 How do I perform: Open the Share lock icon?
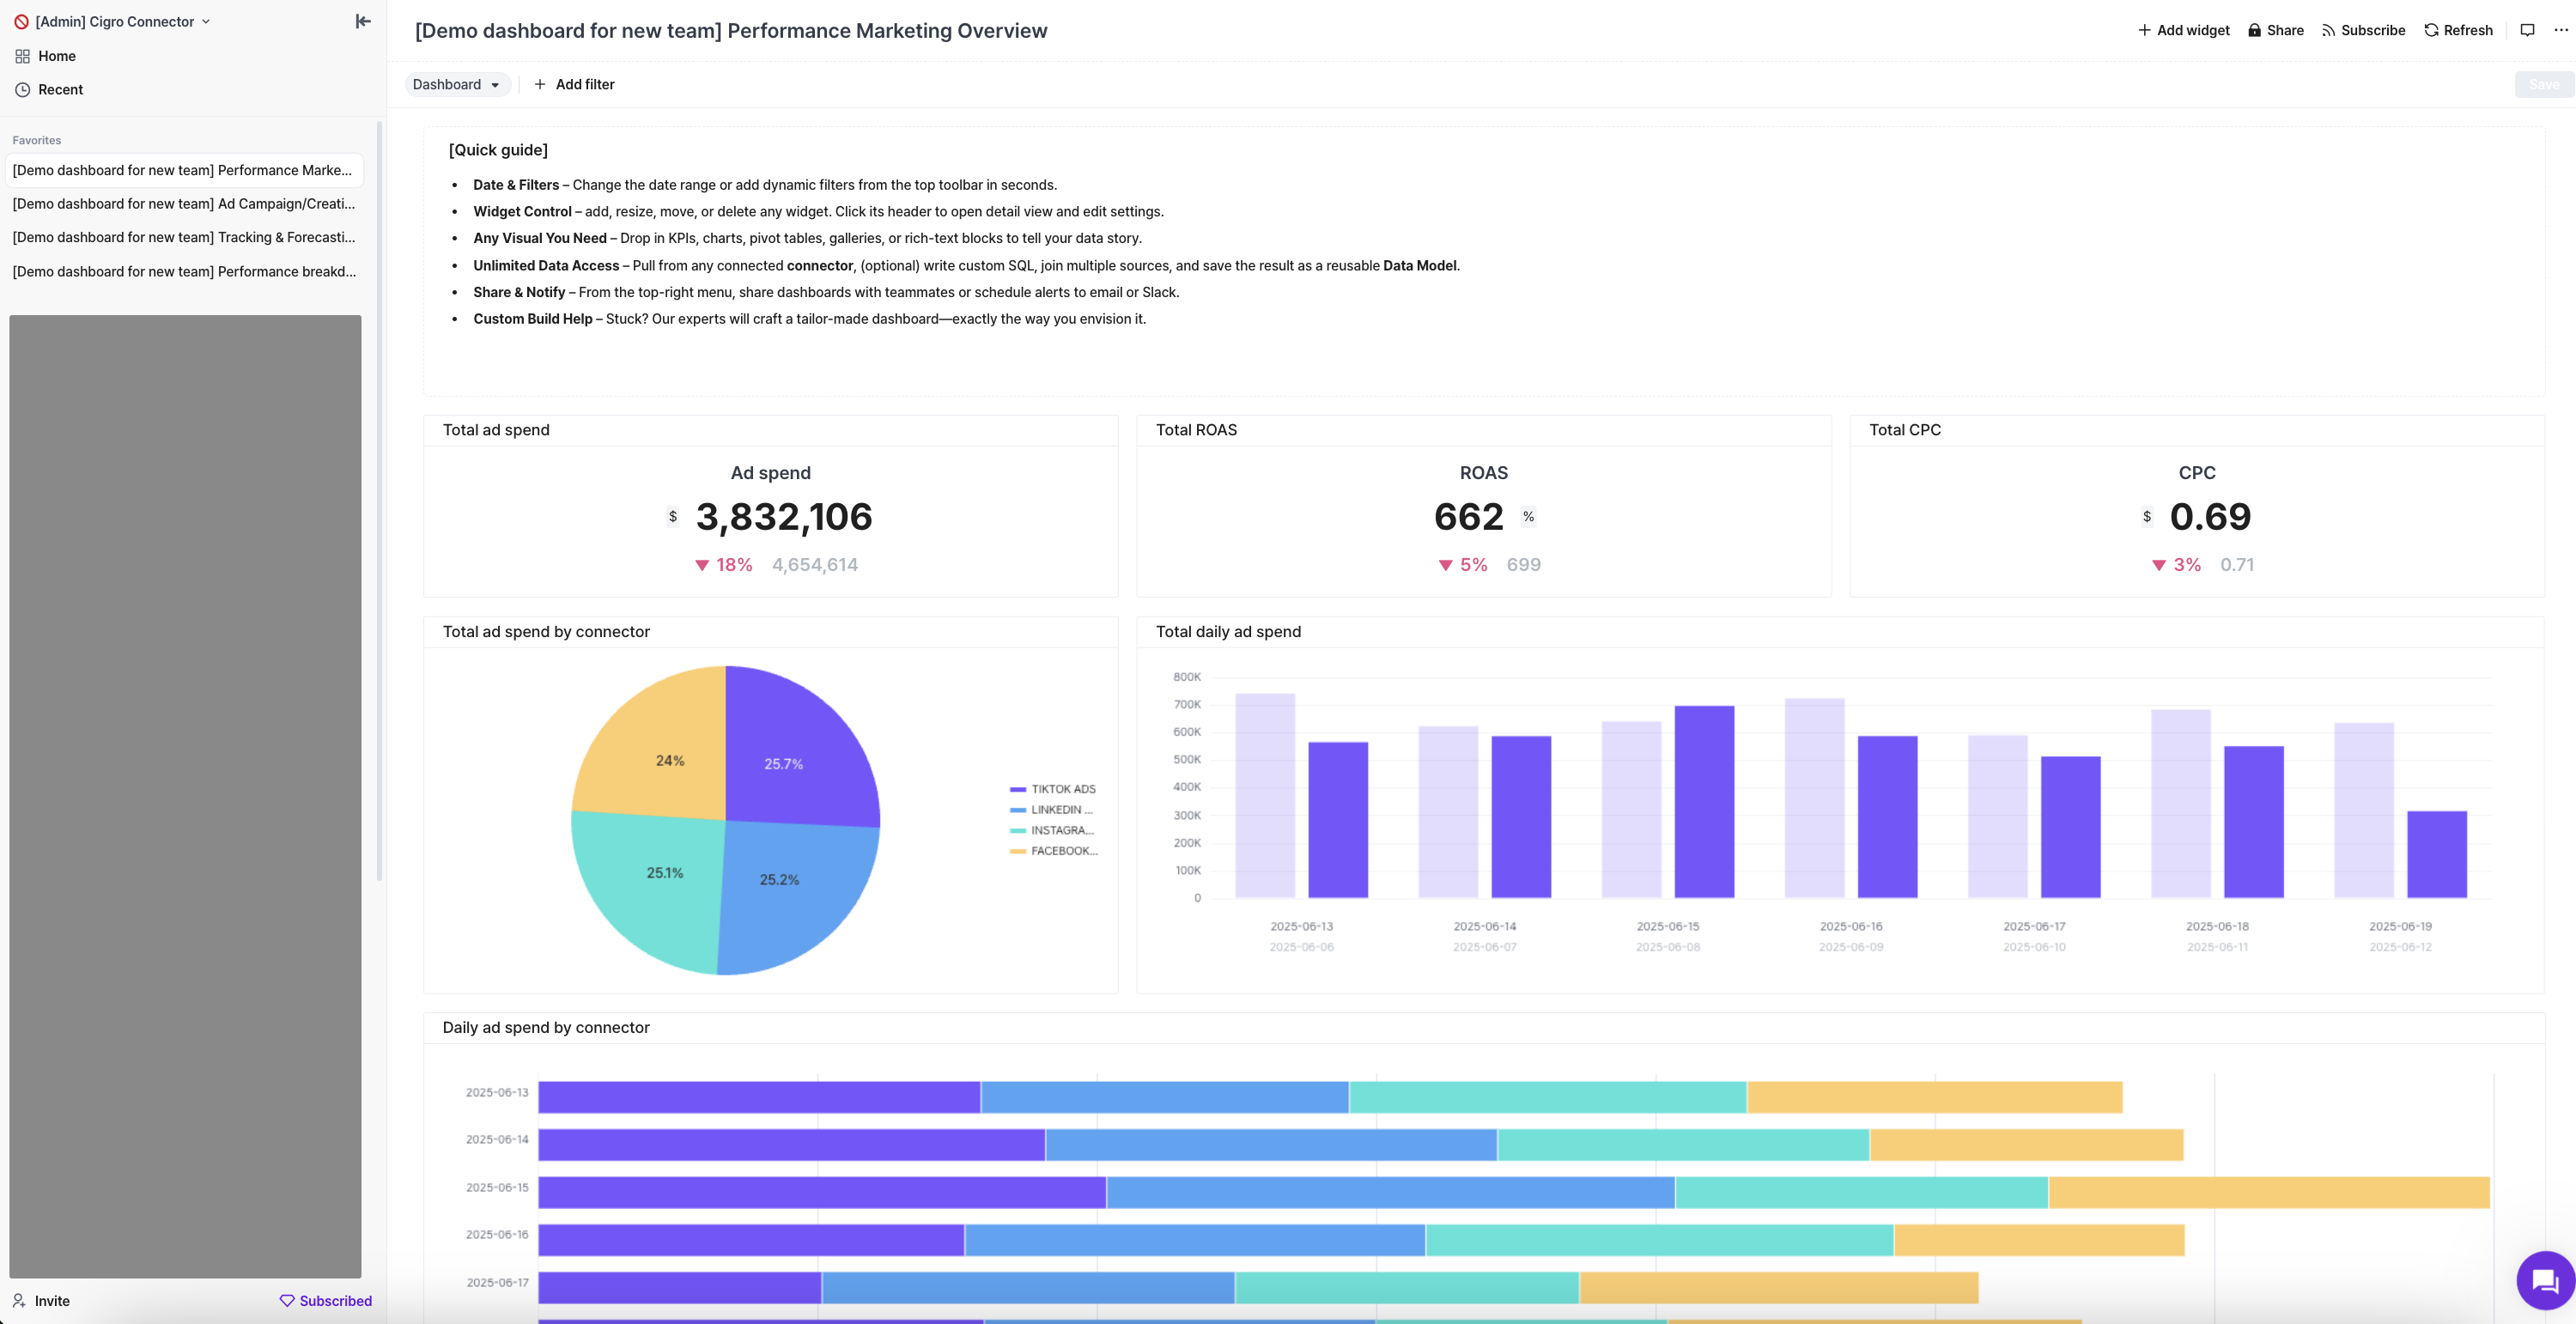click(x=2254, y=30)
